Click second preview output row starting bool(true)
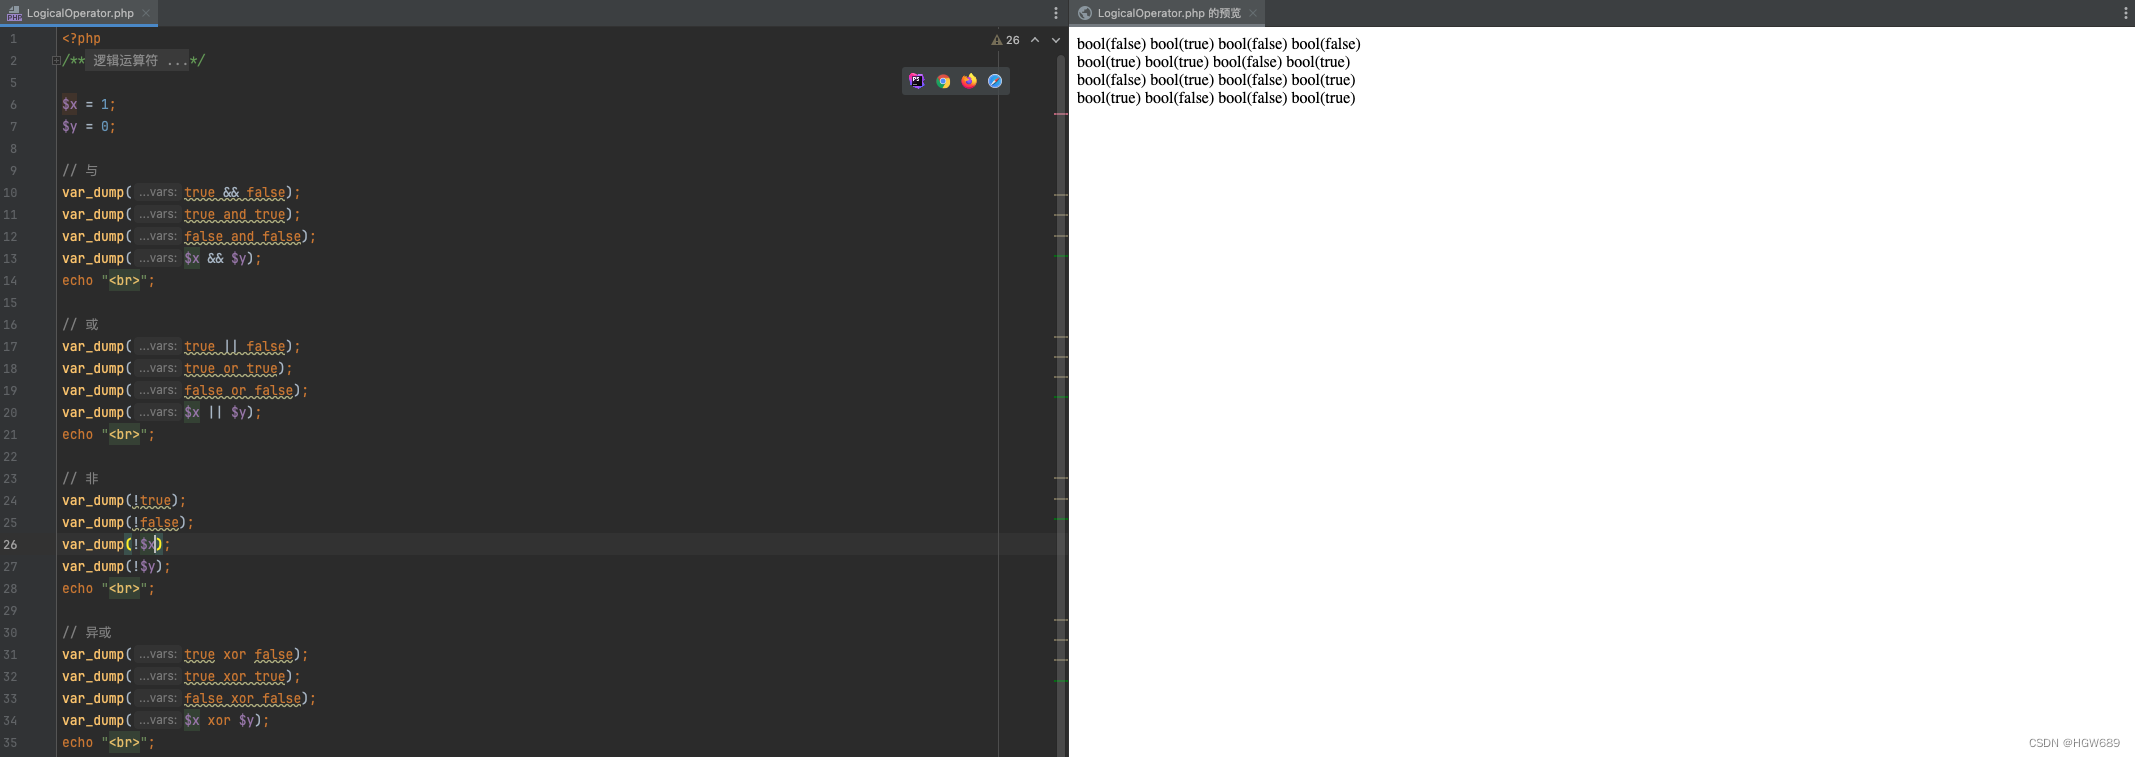The image size is (2135, 757). [x=1213, y=62]
